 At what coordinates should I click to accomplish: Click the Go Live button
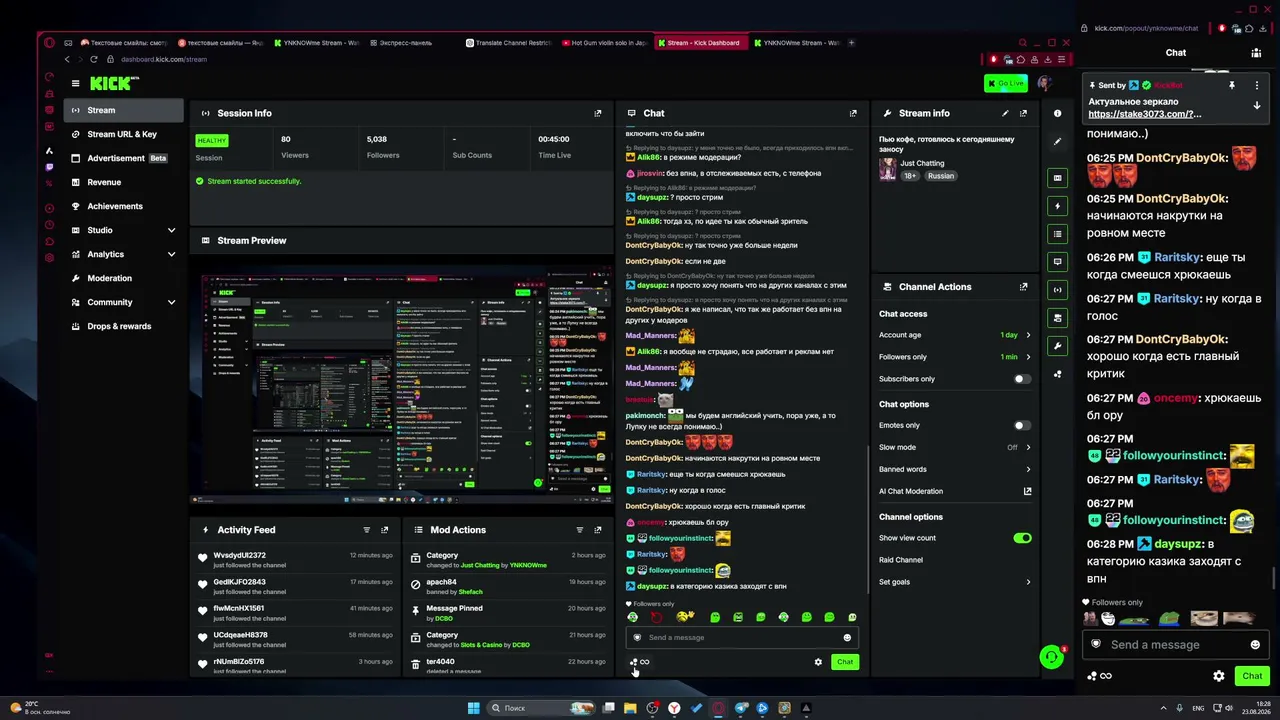tap(1005, 83)
